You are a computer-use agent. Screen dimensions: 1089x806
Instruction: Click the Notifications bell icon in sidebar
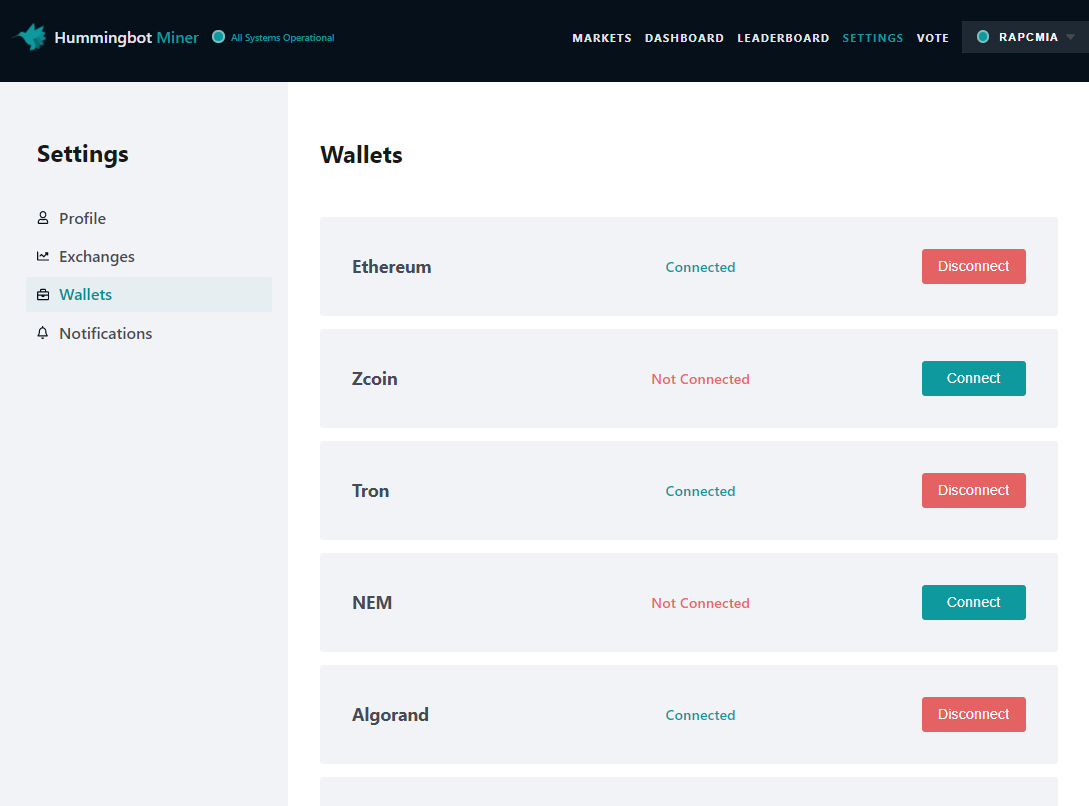coord(43,333)
